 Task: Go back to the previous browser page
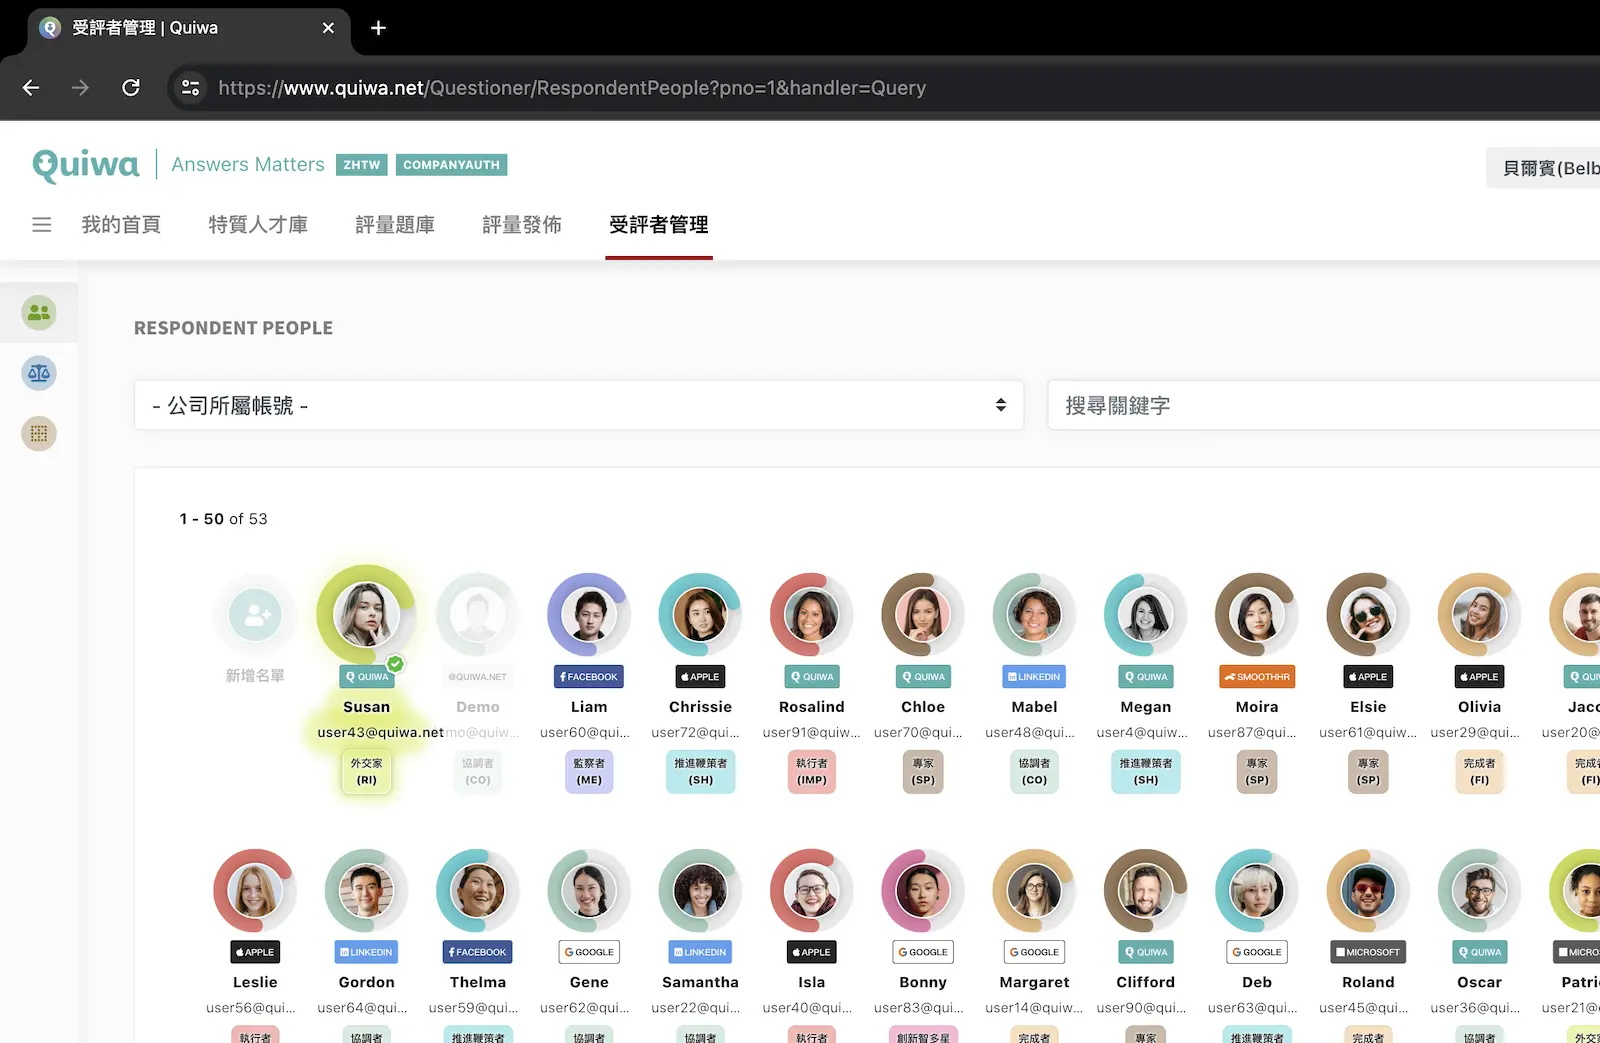pyautogui.click(x=31, y=88)
